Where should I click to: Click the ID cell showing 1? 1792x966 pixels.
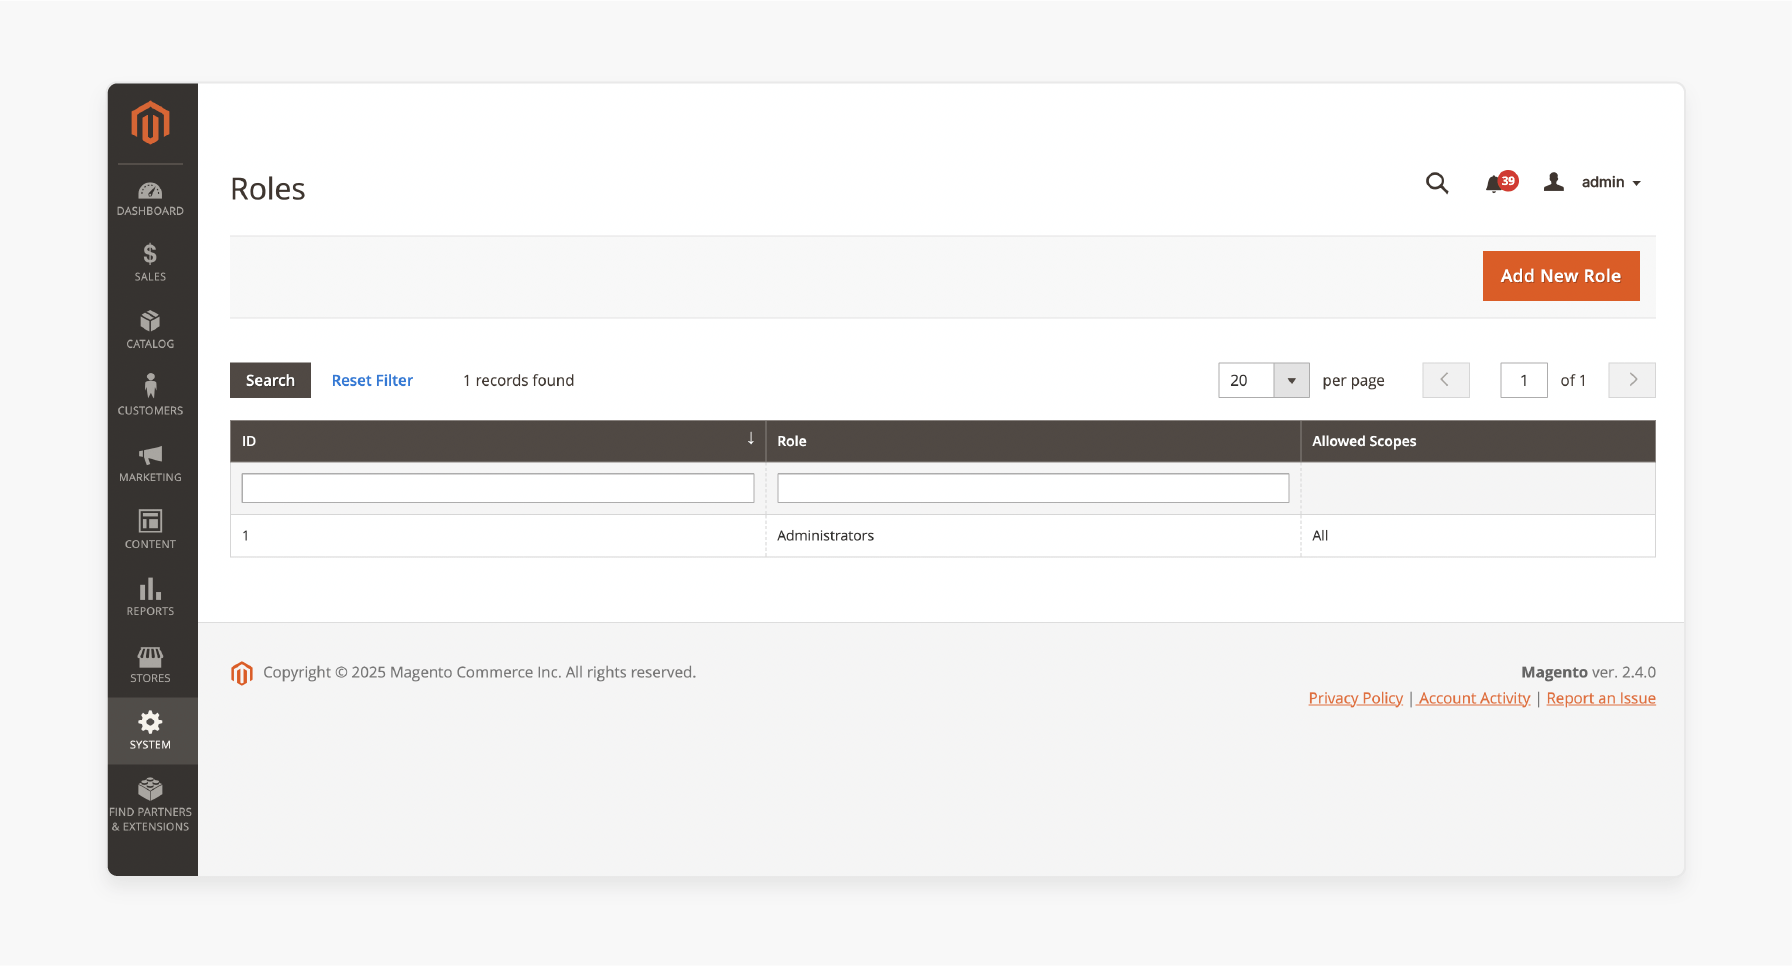(x=498, y=536)
